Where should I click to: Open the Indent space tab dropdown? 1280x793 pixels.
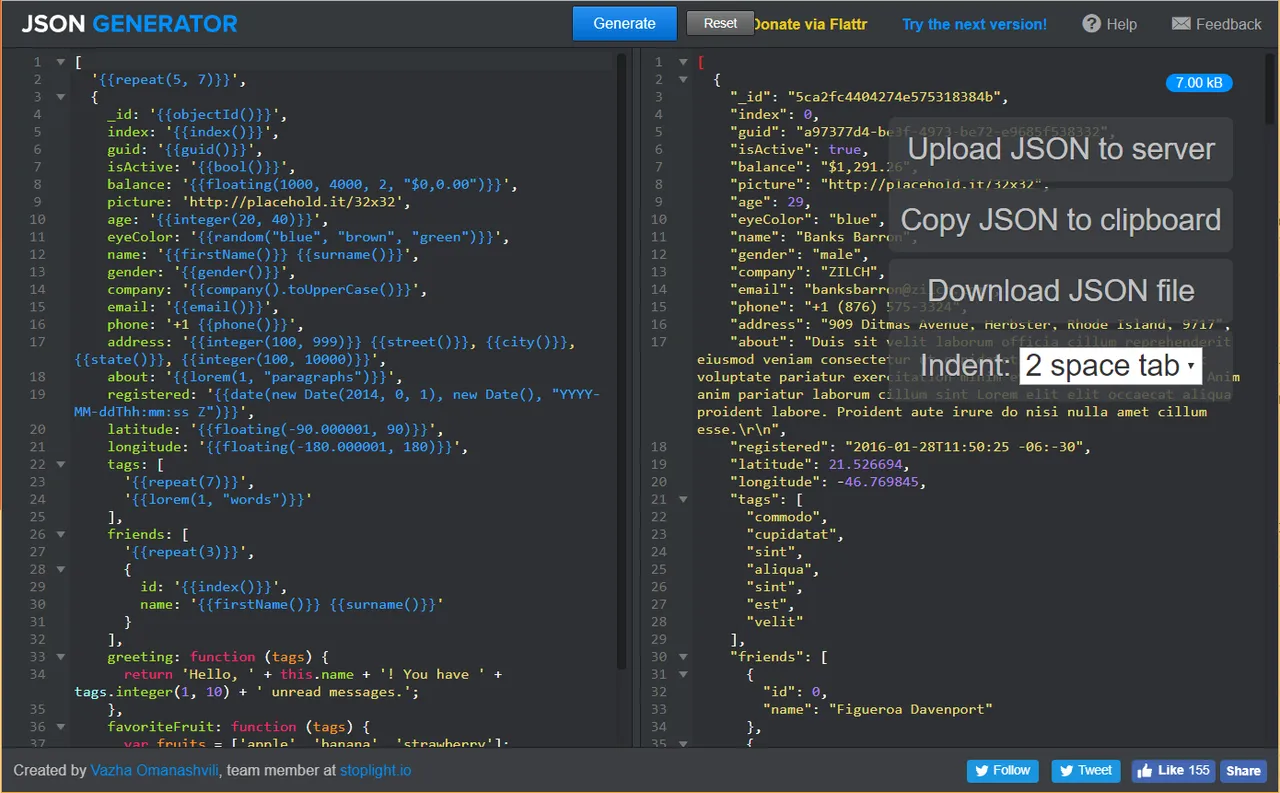(x=1112, y=366)
